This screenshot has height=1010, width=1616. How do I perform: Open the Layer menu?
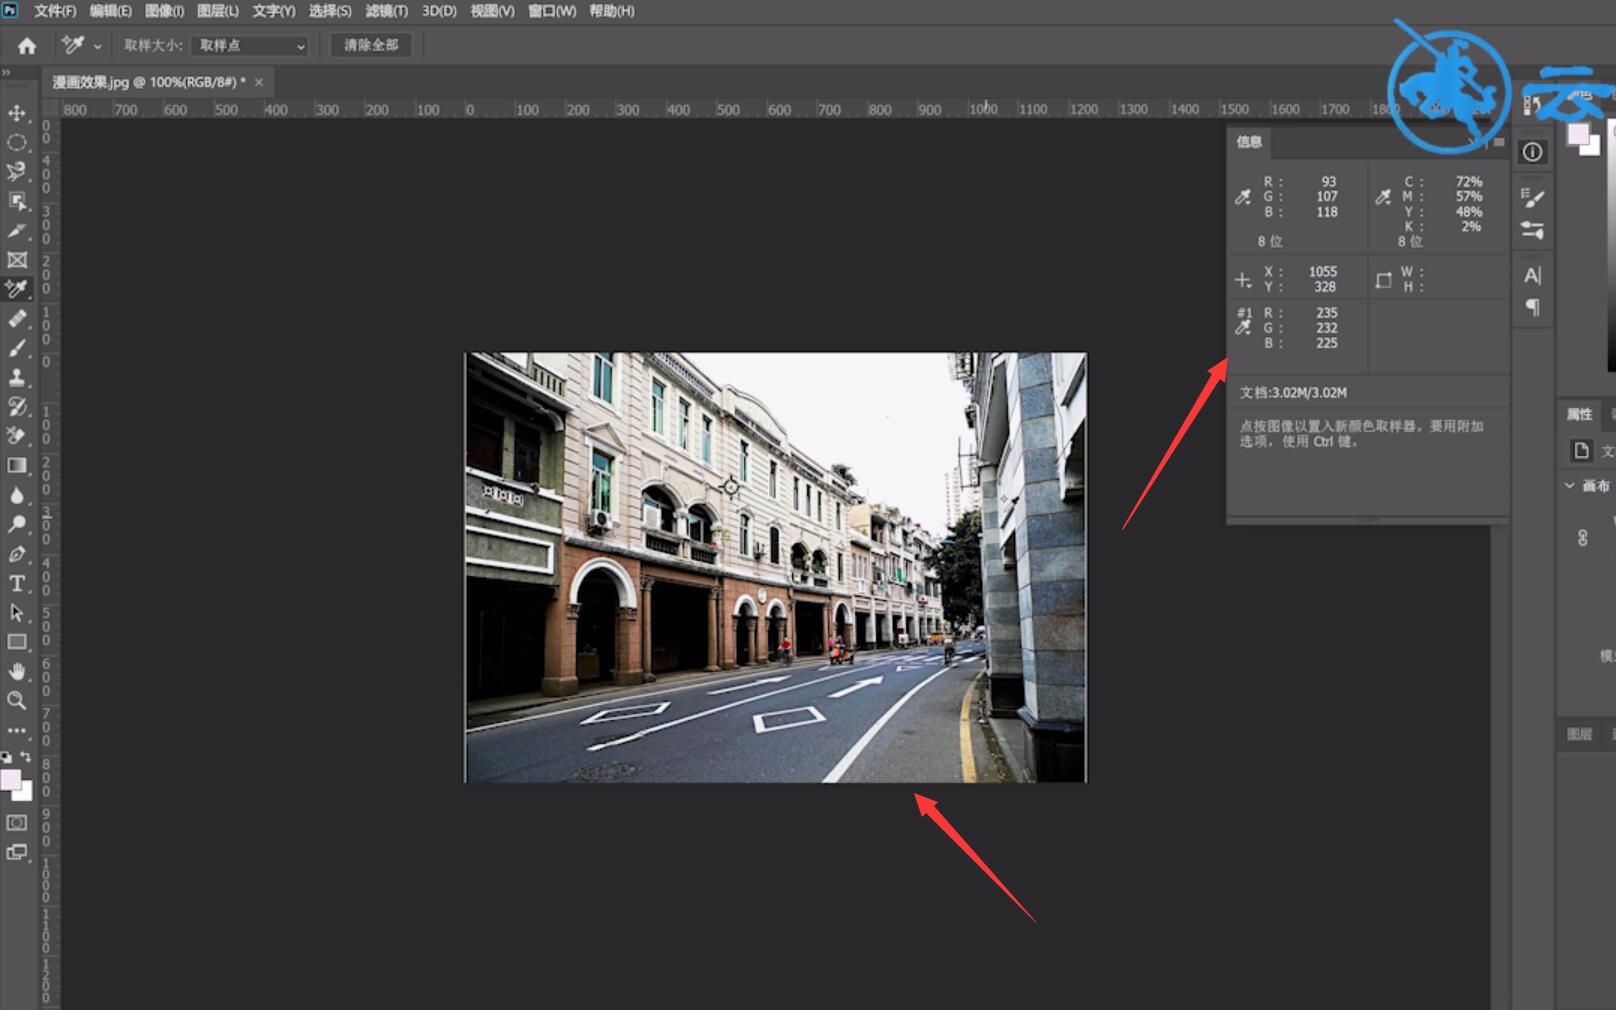coord(218,11)
